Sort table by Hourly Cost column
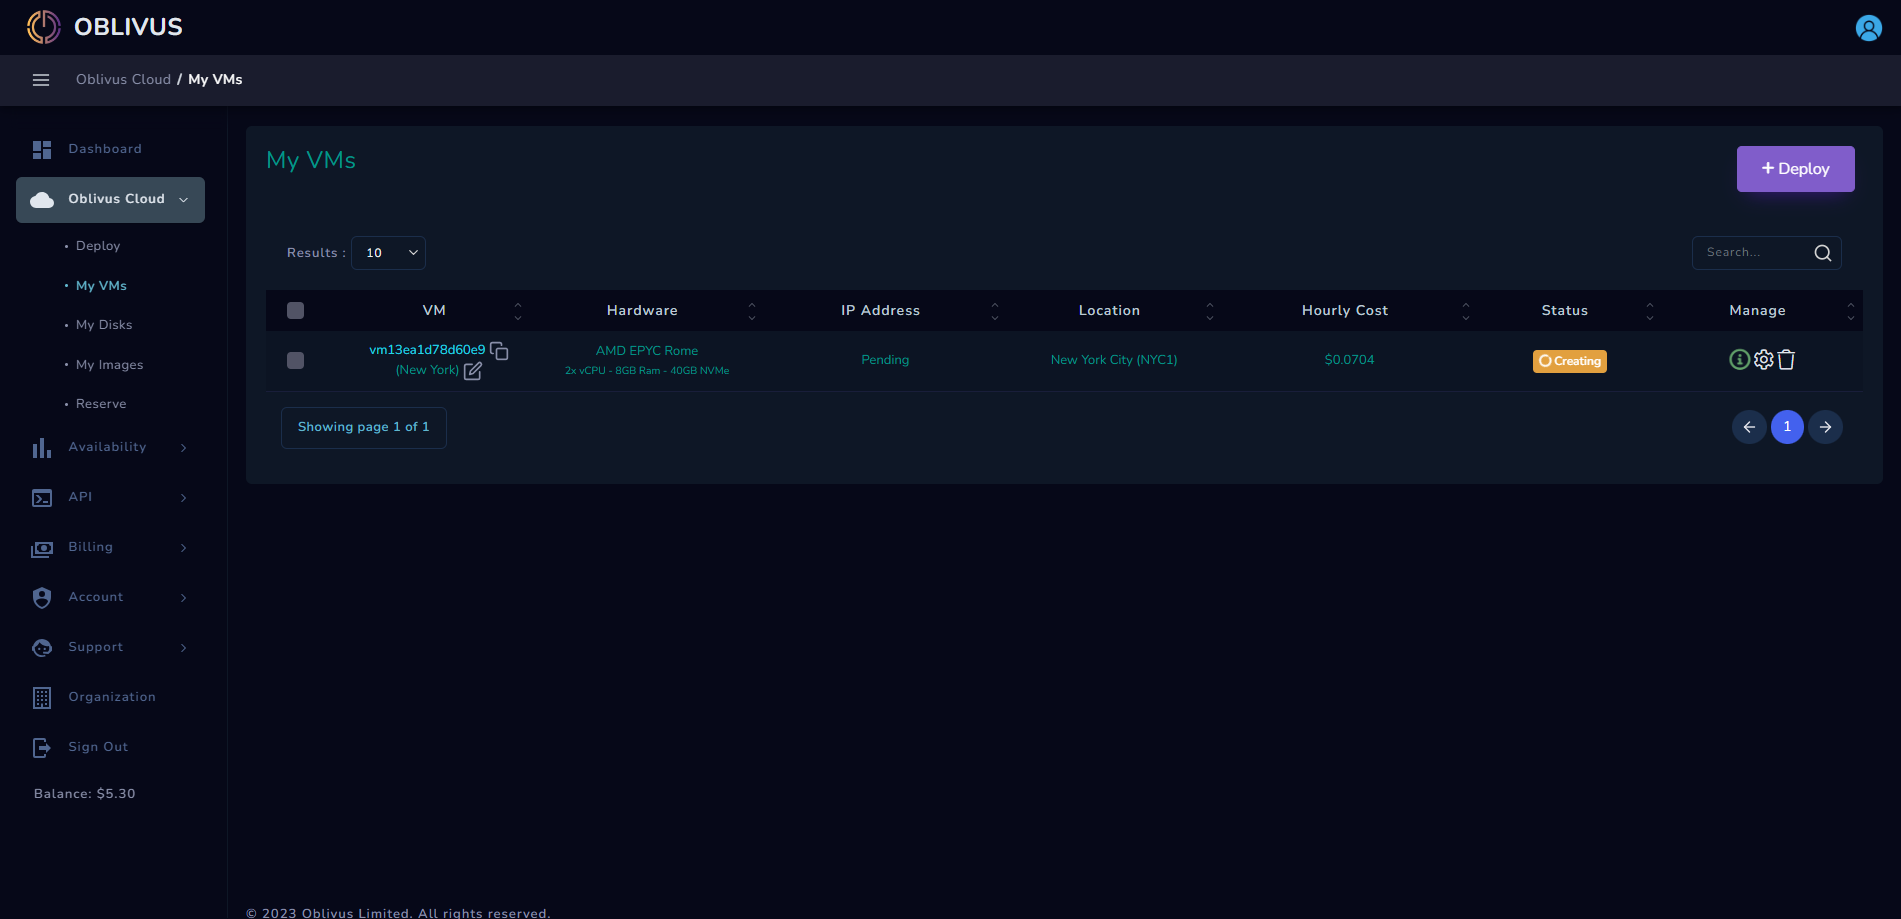The height and width of the screenshot is (919, 1901). click(x=1466, y=311)
